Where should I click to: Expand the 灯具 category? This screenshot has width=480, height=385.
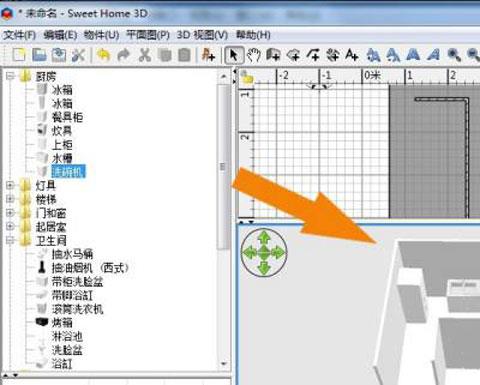(x=10, y=185)
